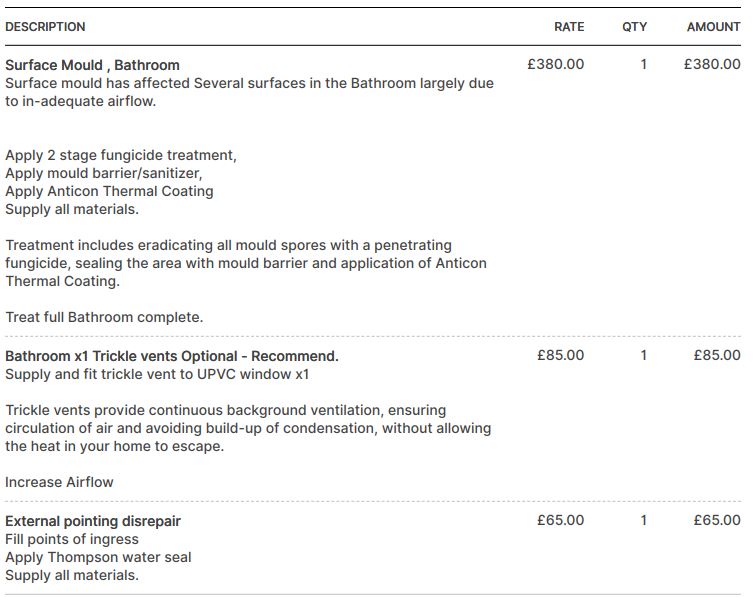Click the AMOUNT column header
The height and width of the screenshot is (597, 756).
tap(713, 27)
